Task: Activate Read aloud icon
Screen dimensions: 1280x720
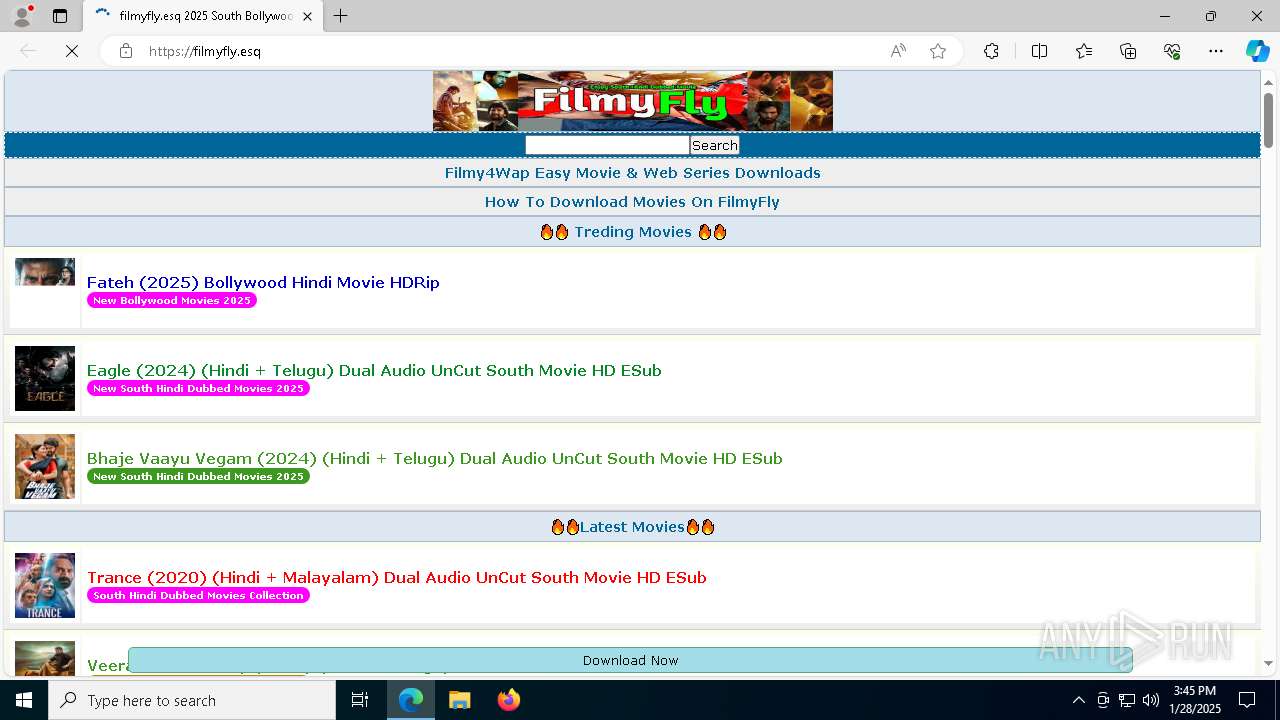Action: [x=898, y=51]
